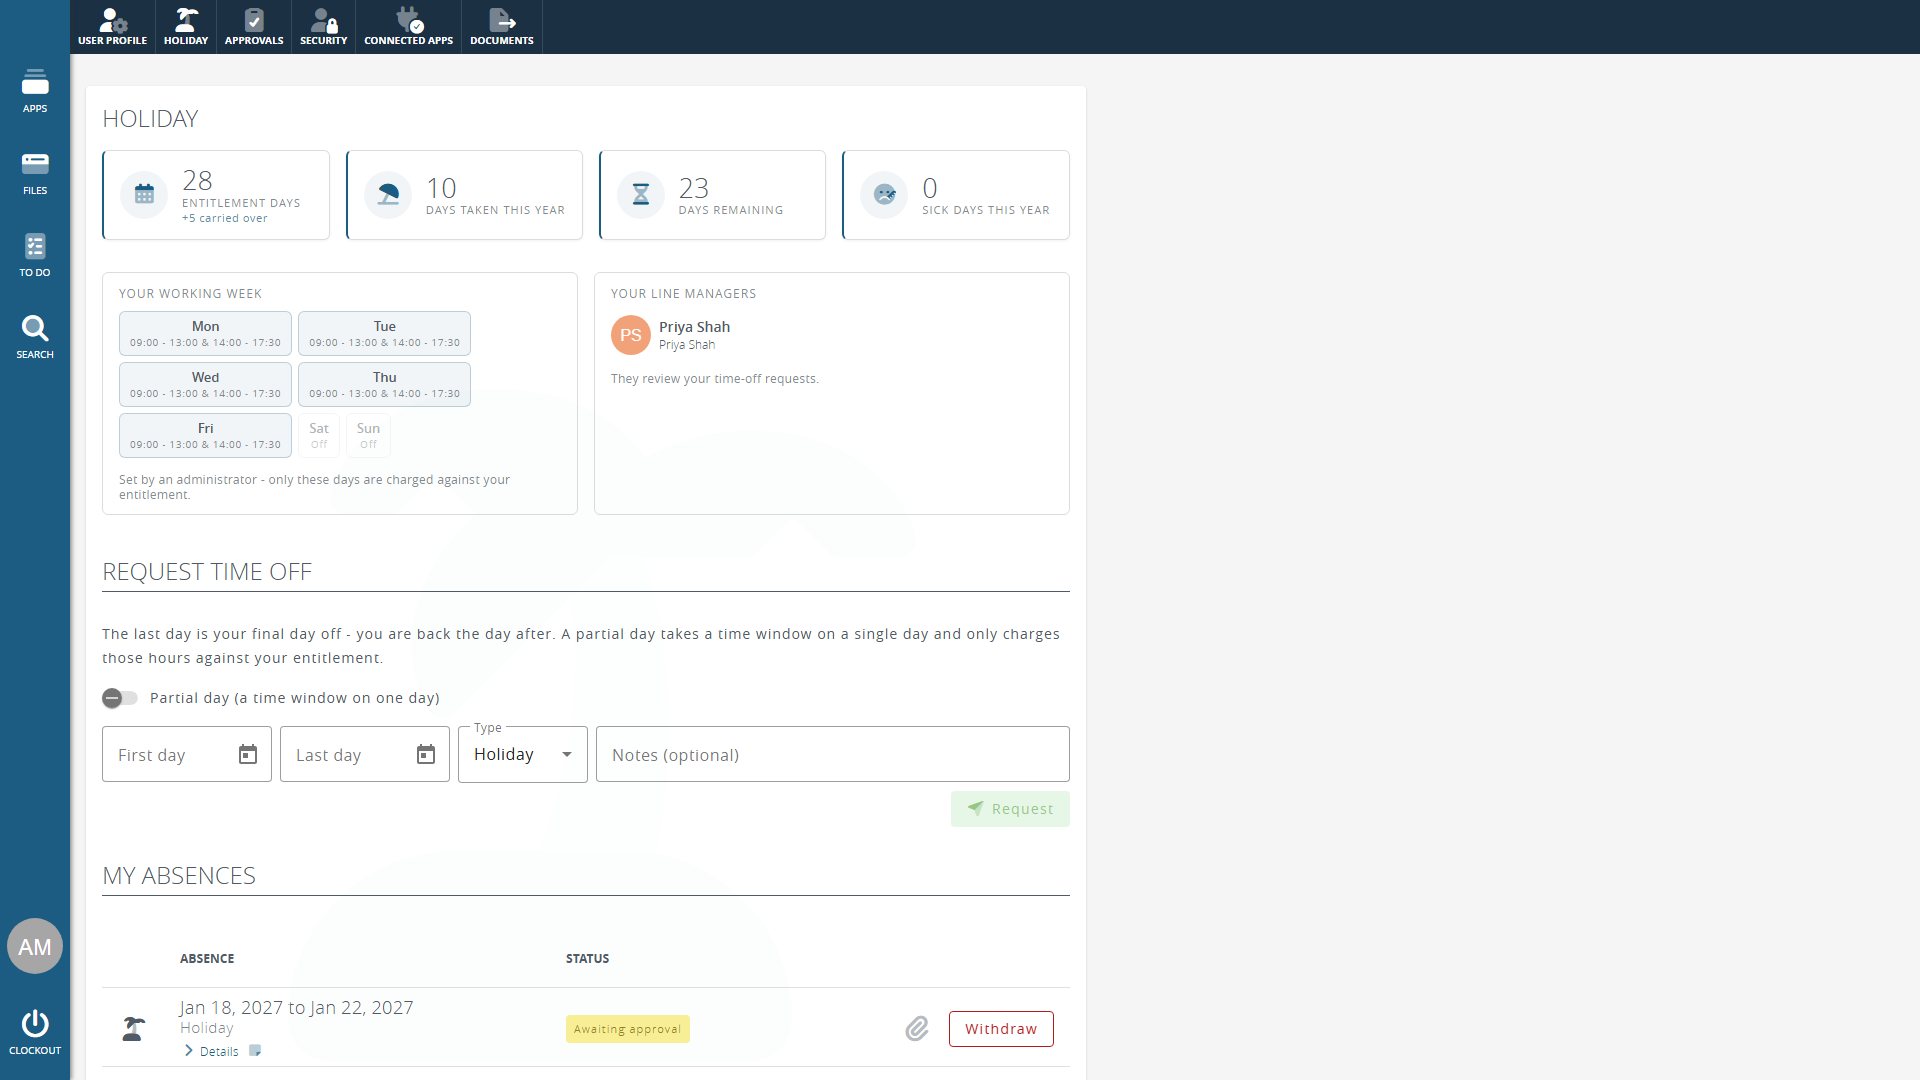1920x1080 pixels.
Task: Click the note icon beside Details
Action: [x=255, y=1051]
